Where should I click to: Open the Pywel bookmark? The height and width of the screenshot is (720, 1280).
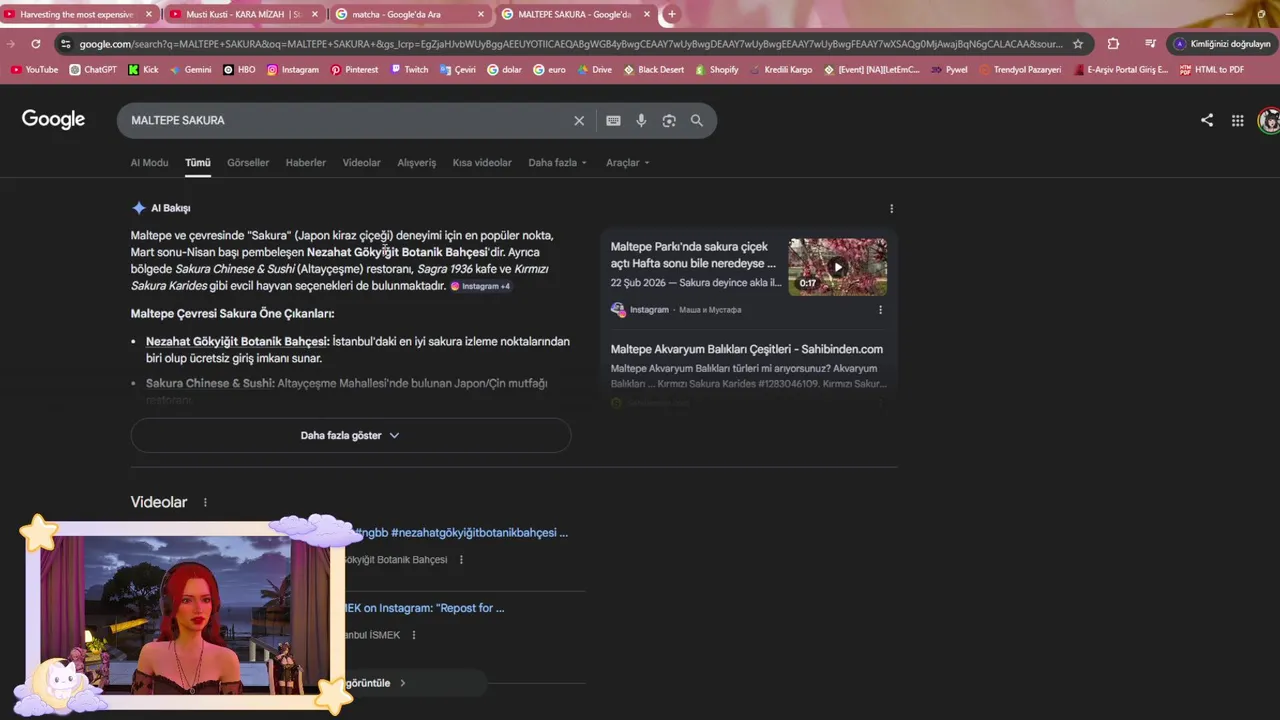949,70
